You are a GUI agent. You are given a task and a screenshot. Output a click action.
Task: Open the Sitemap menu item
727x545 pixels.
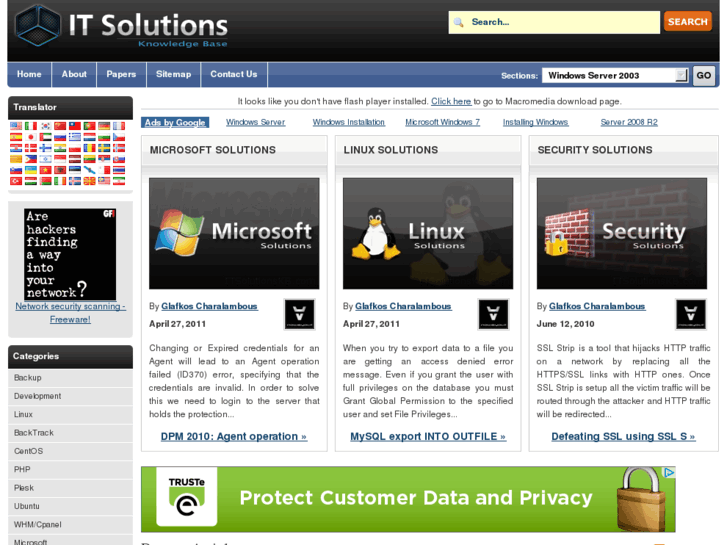[x=173, y=74]
